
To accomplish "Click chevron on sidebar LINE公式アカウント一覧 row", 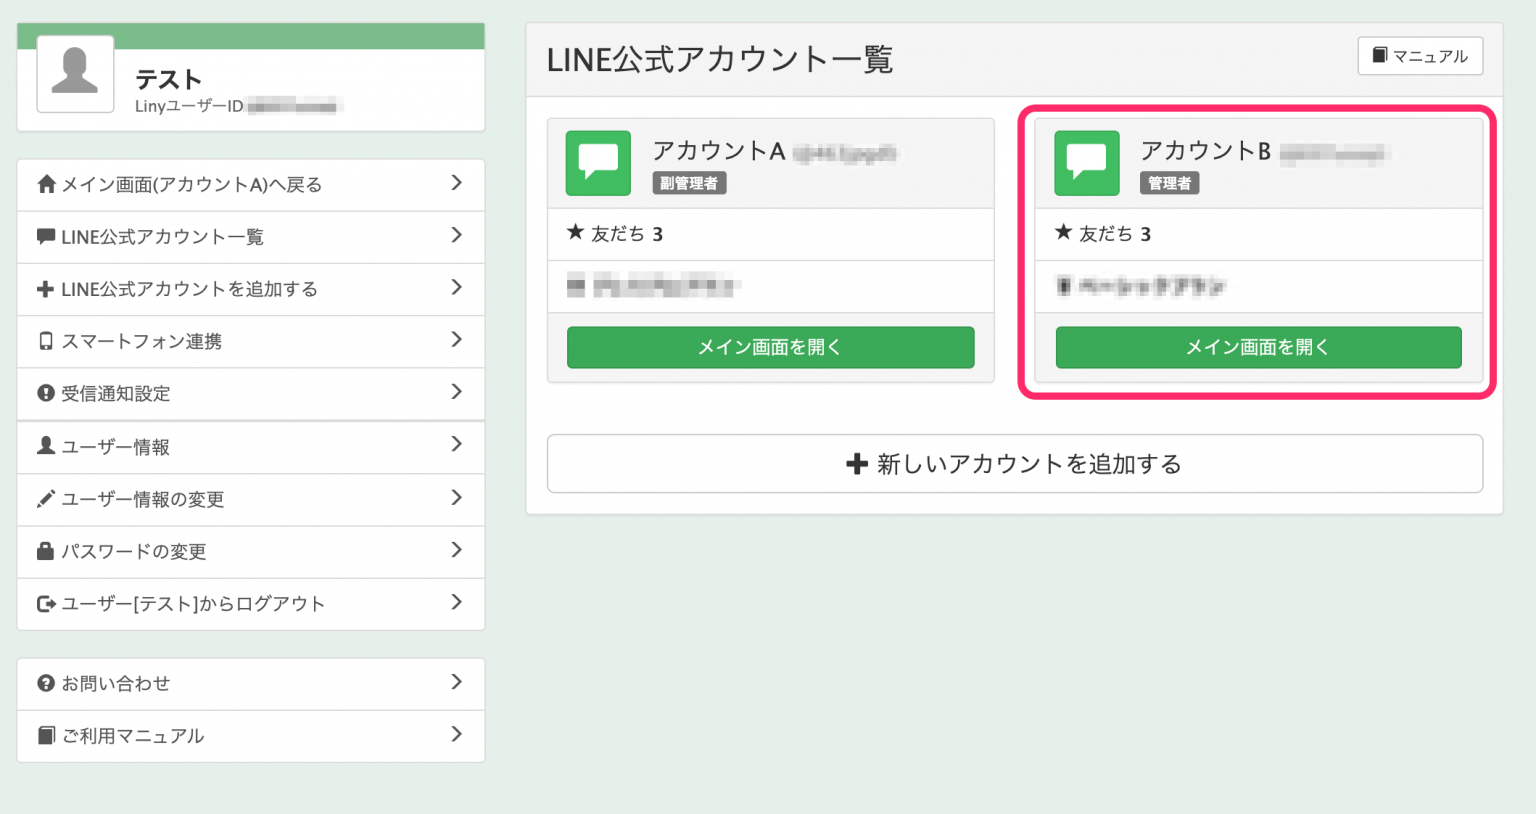I will [457, 235].
